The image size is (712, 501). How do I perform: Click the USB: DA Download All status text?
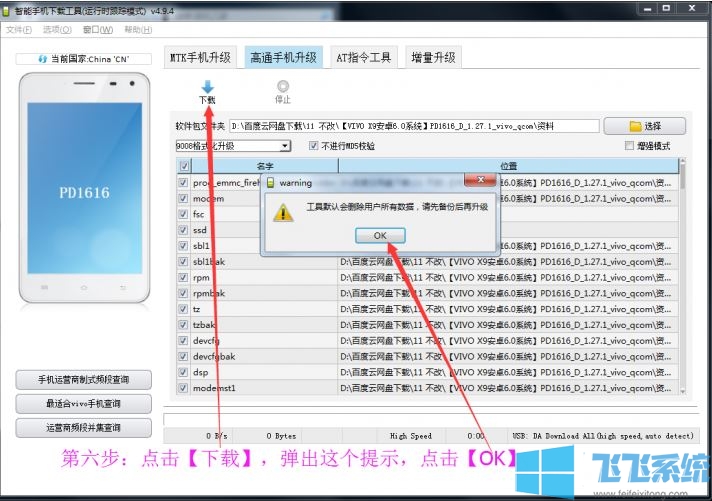coord(603,436)
